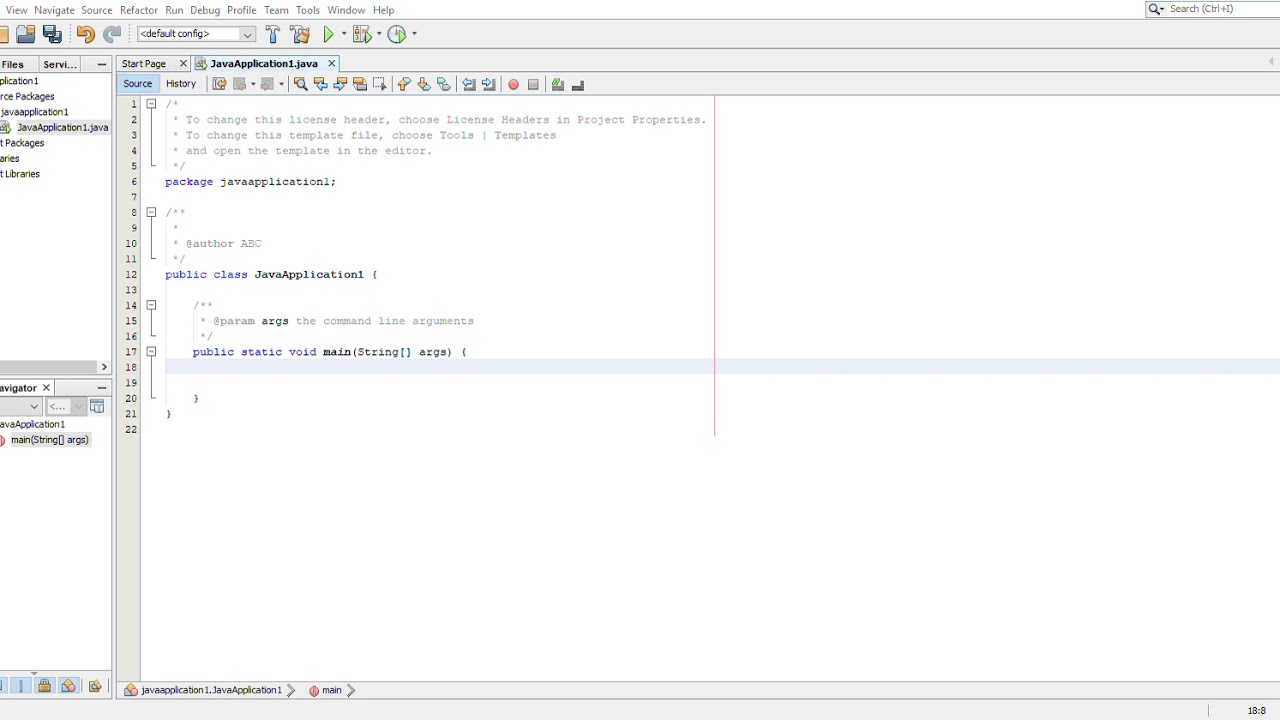Click the Uncomment lines editor icon
This screenshot has height=720, width=1280.
click(x=578, y=84)
